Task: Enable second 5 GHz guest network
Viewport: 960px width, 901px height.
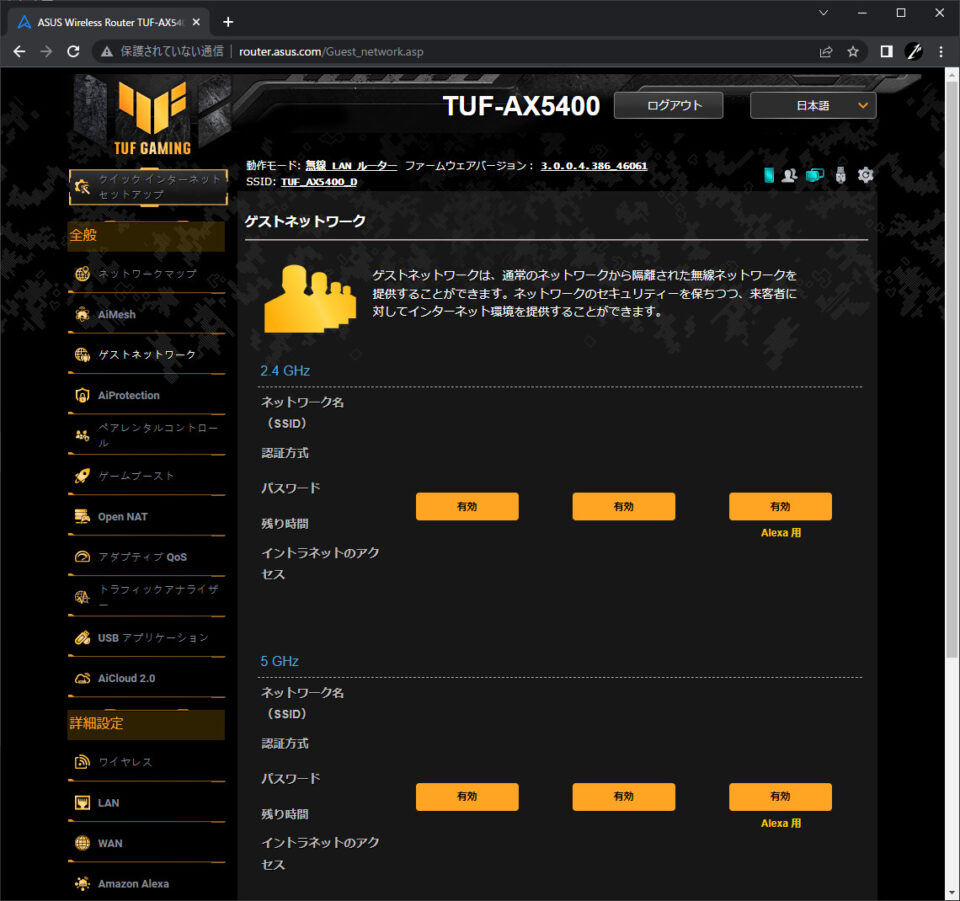Action: [623, 796]
